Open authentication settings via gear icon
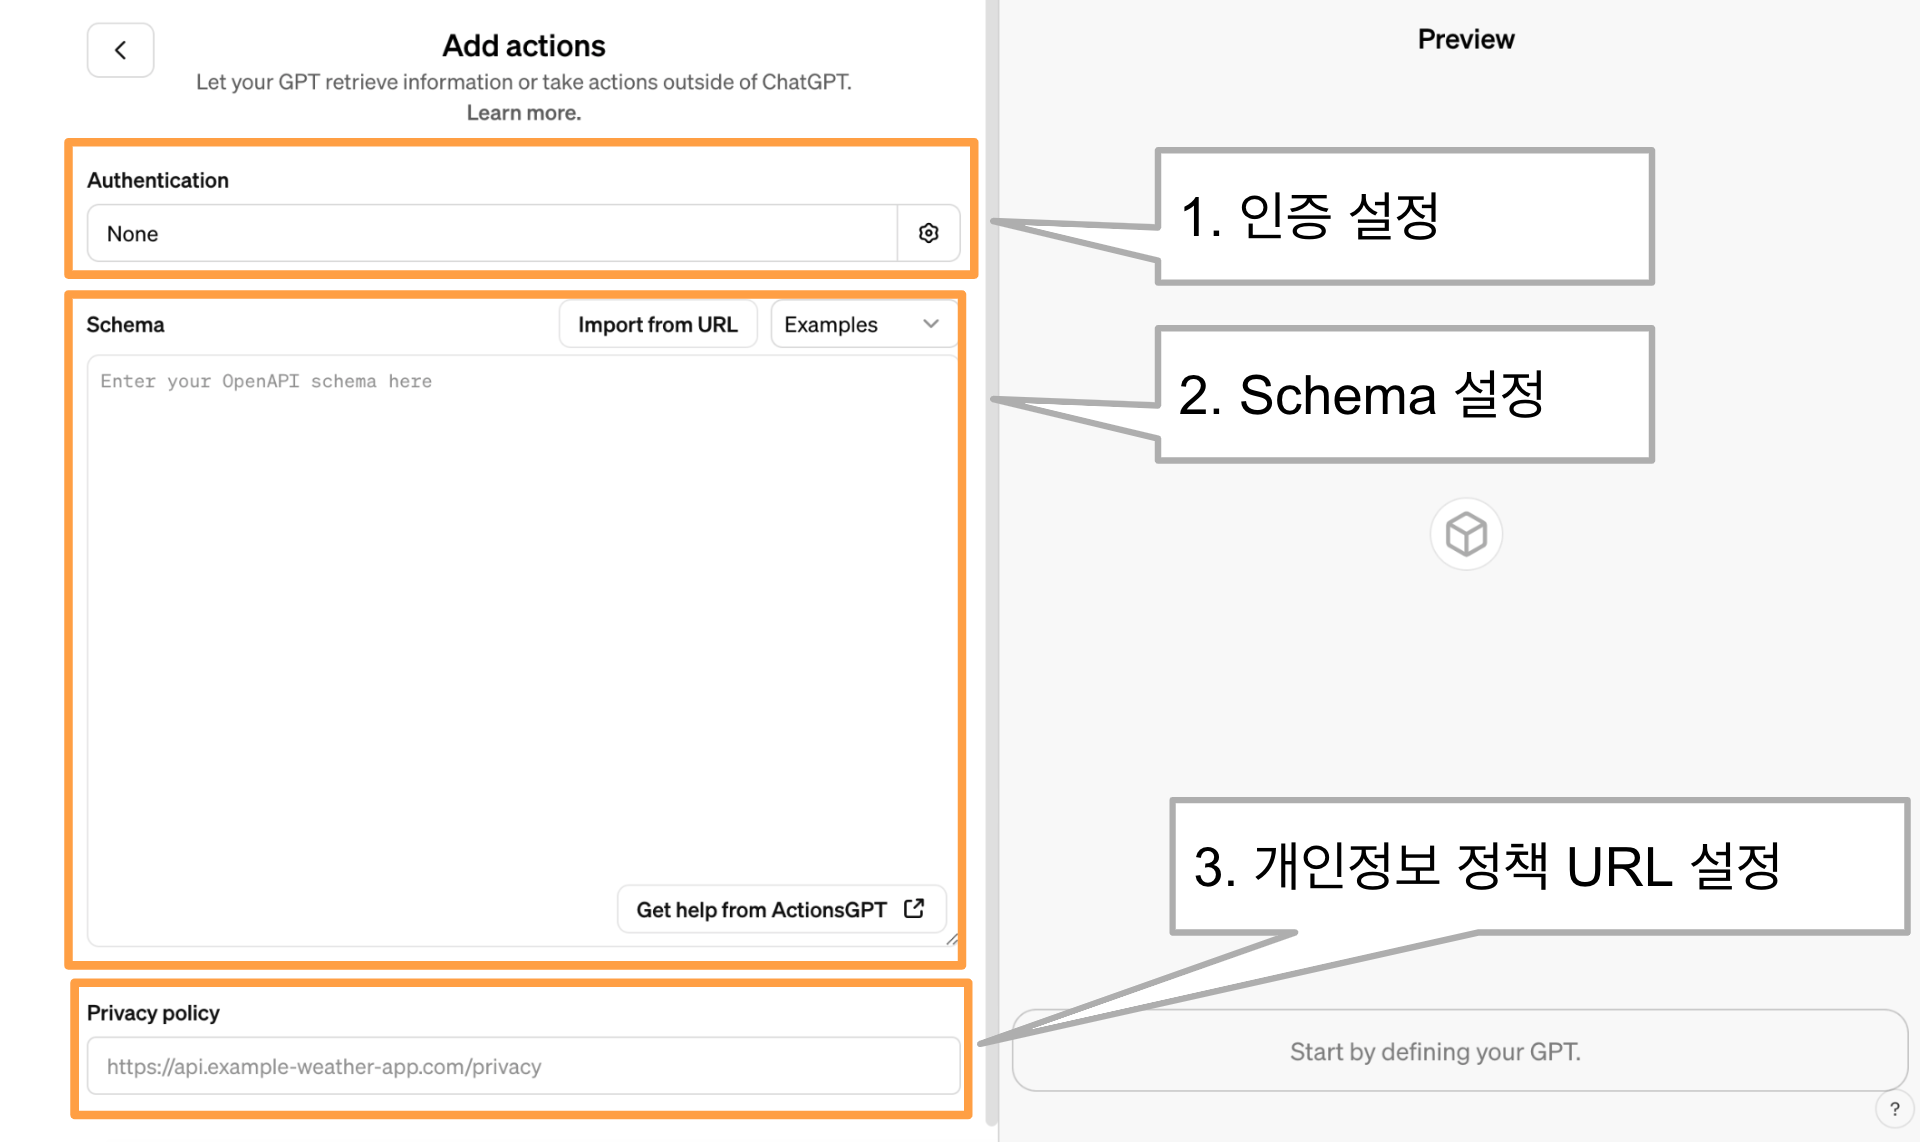The image size is (1920, 1142). click(928, 233)
